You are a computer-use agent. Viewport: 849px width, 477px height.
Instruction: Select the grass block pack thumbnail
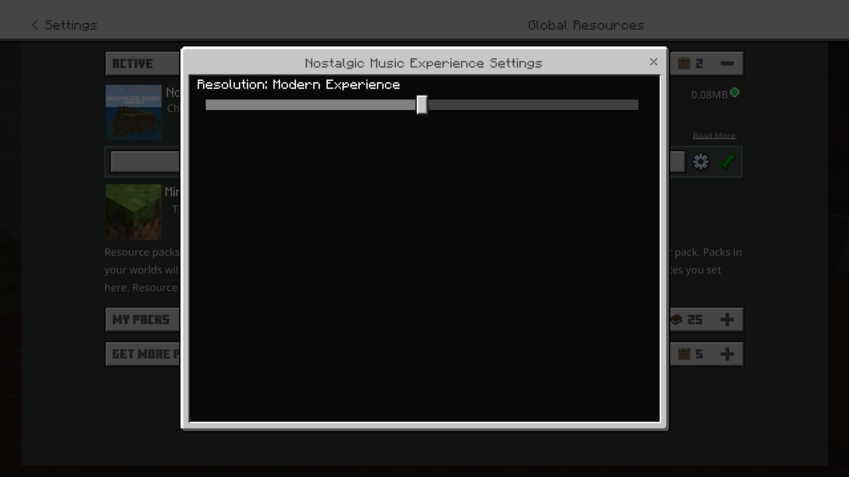133,212
